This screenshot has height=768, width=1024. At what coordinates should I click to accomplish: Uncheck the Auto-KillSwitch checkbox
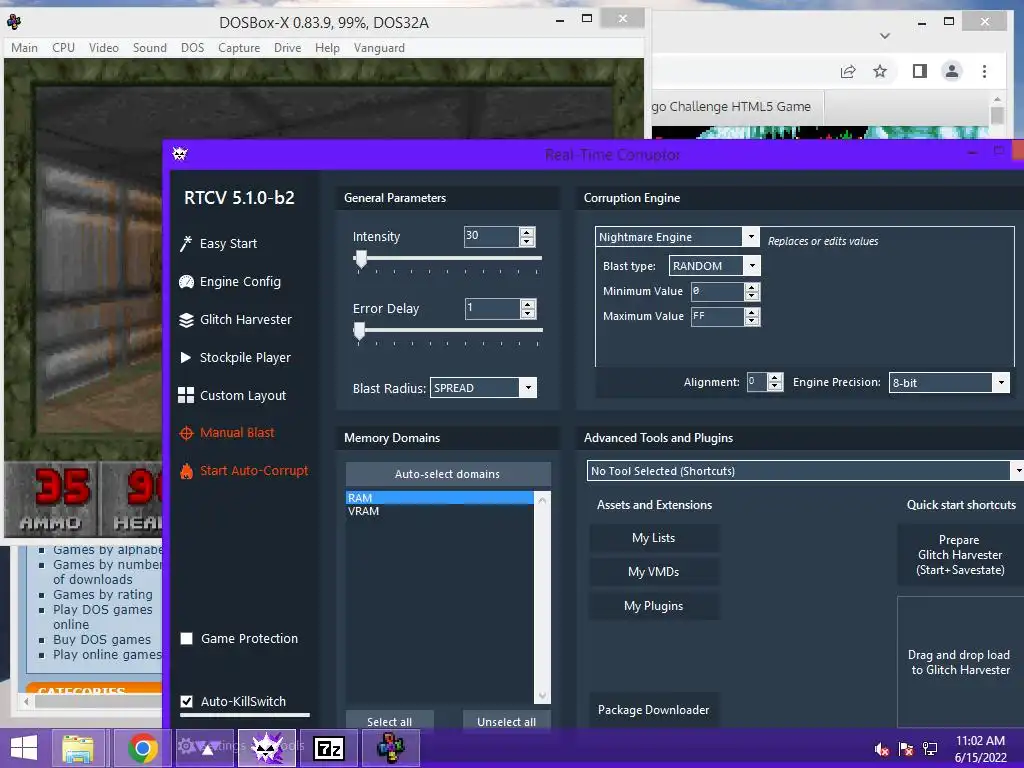point(187,701)
